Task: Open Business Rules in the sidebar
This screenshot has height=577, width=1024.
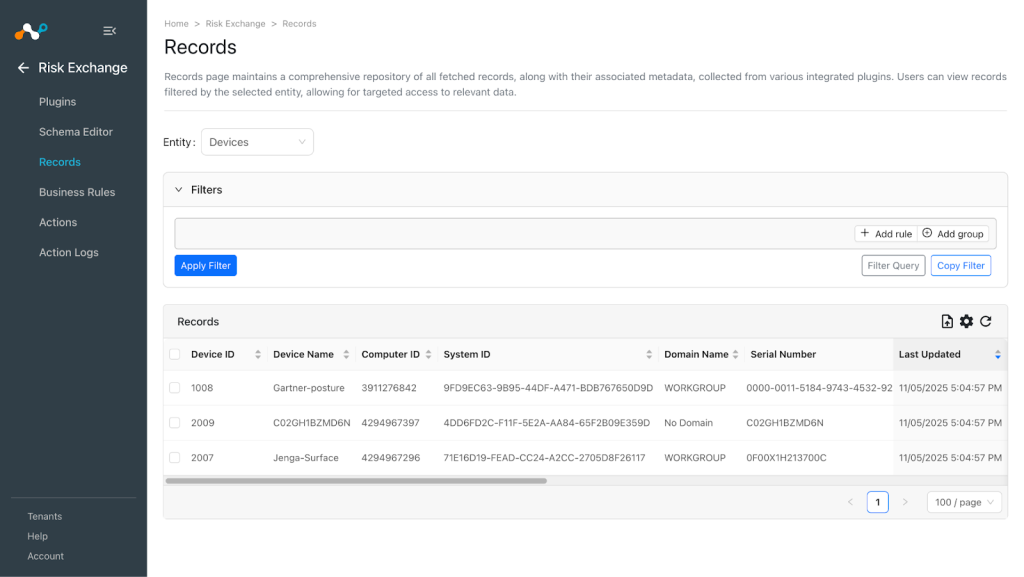Action: tap(77, 192)
